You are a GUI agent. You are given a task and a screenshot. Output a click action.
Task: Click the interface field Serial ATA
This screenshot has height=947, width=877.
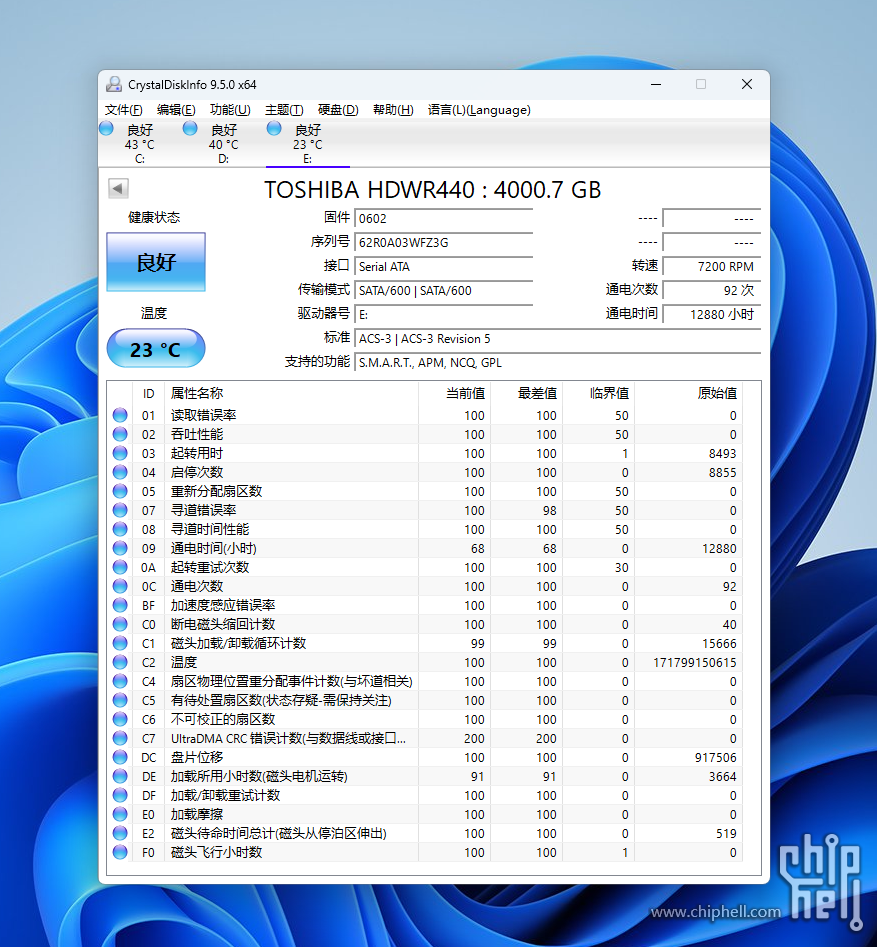click(x=444, y=266)
